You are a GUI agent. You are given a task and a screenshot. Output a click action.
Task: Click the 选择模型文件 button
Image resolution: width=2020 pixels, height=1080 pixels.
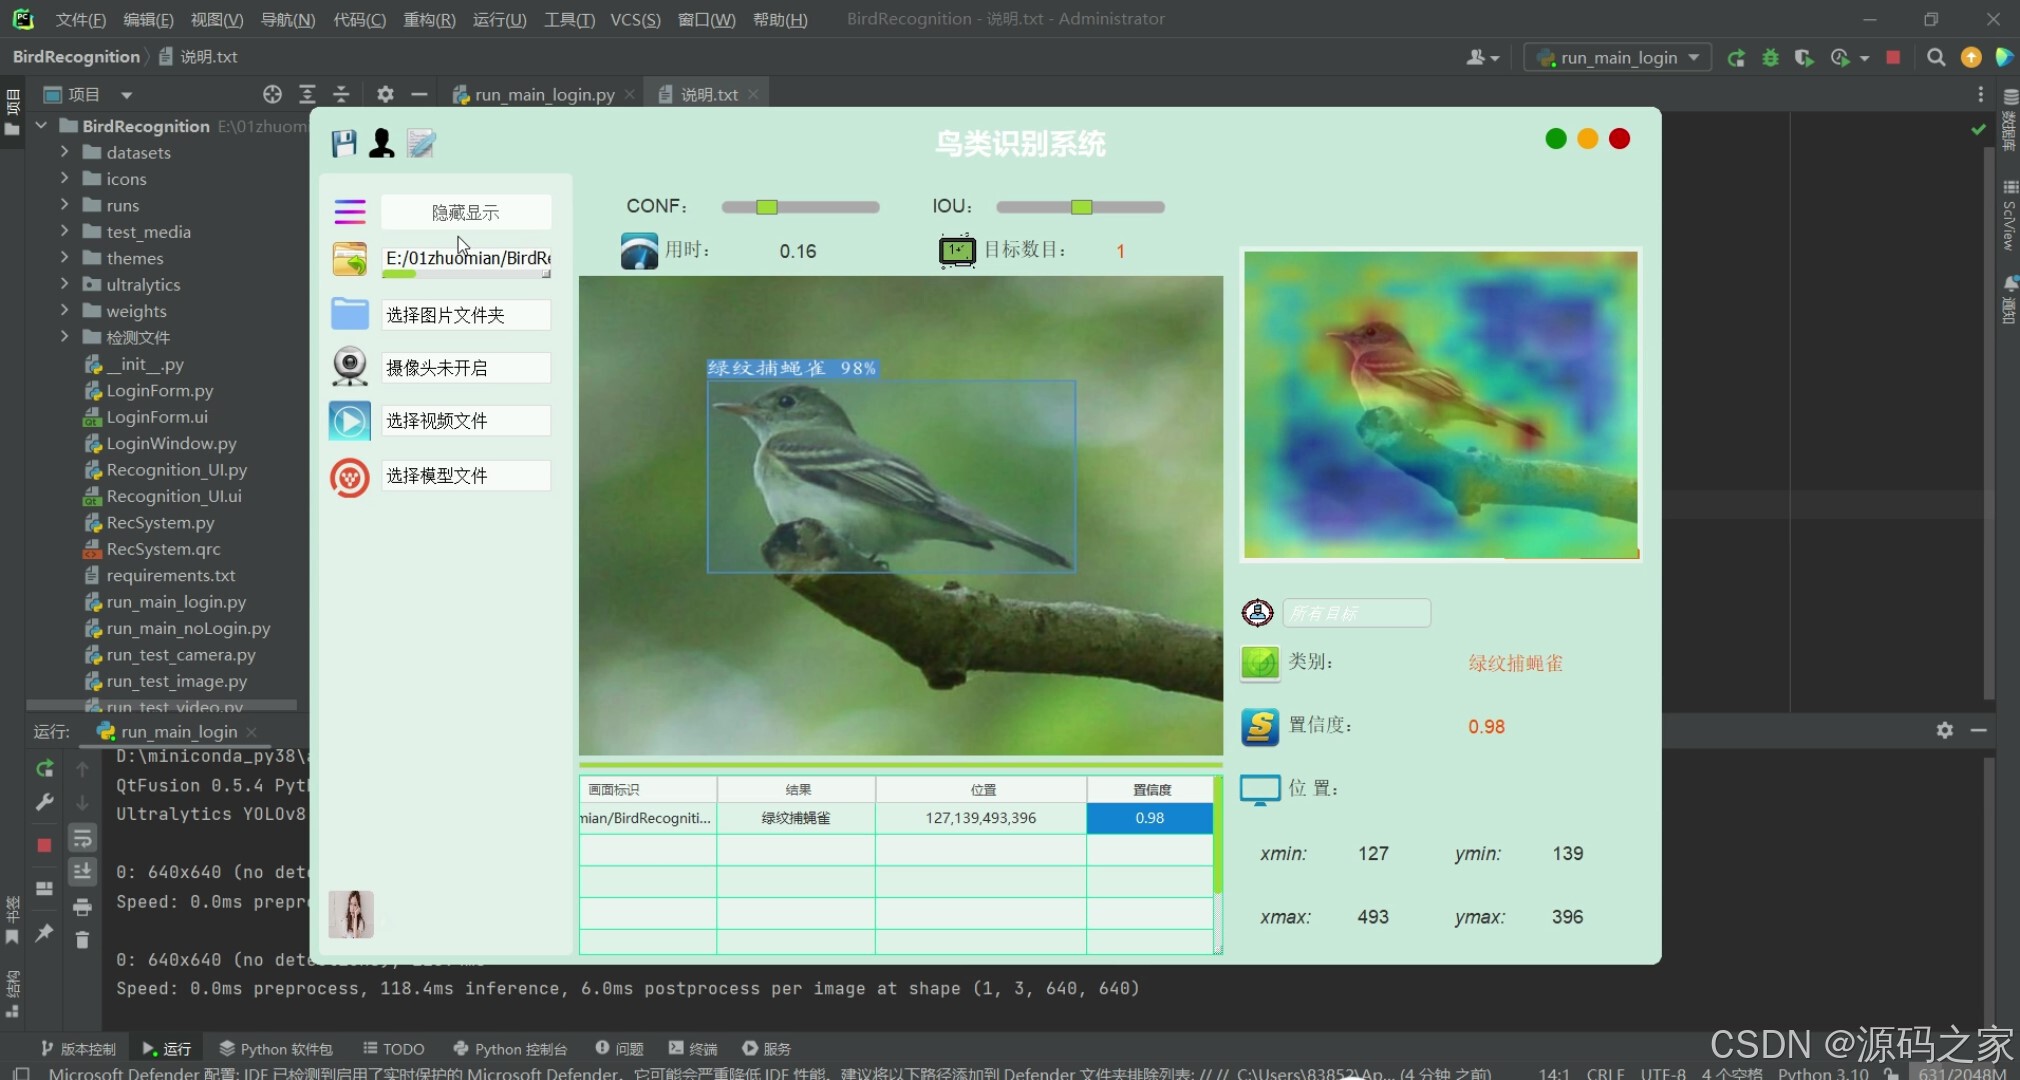click(x=465, y=476)
